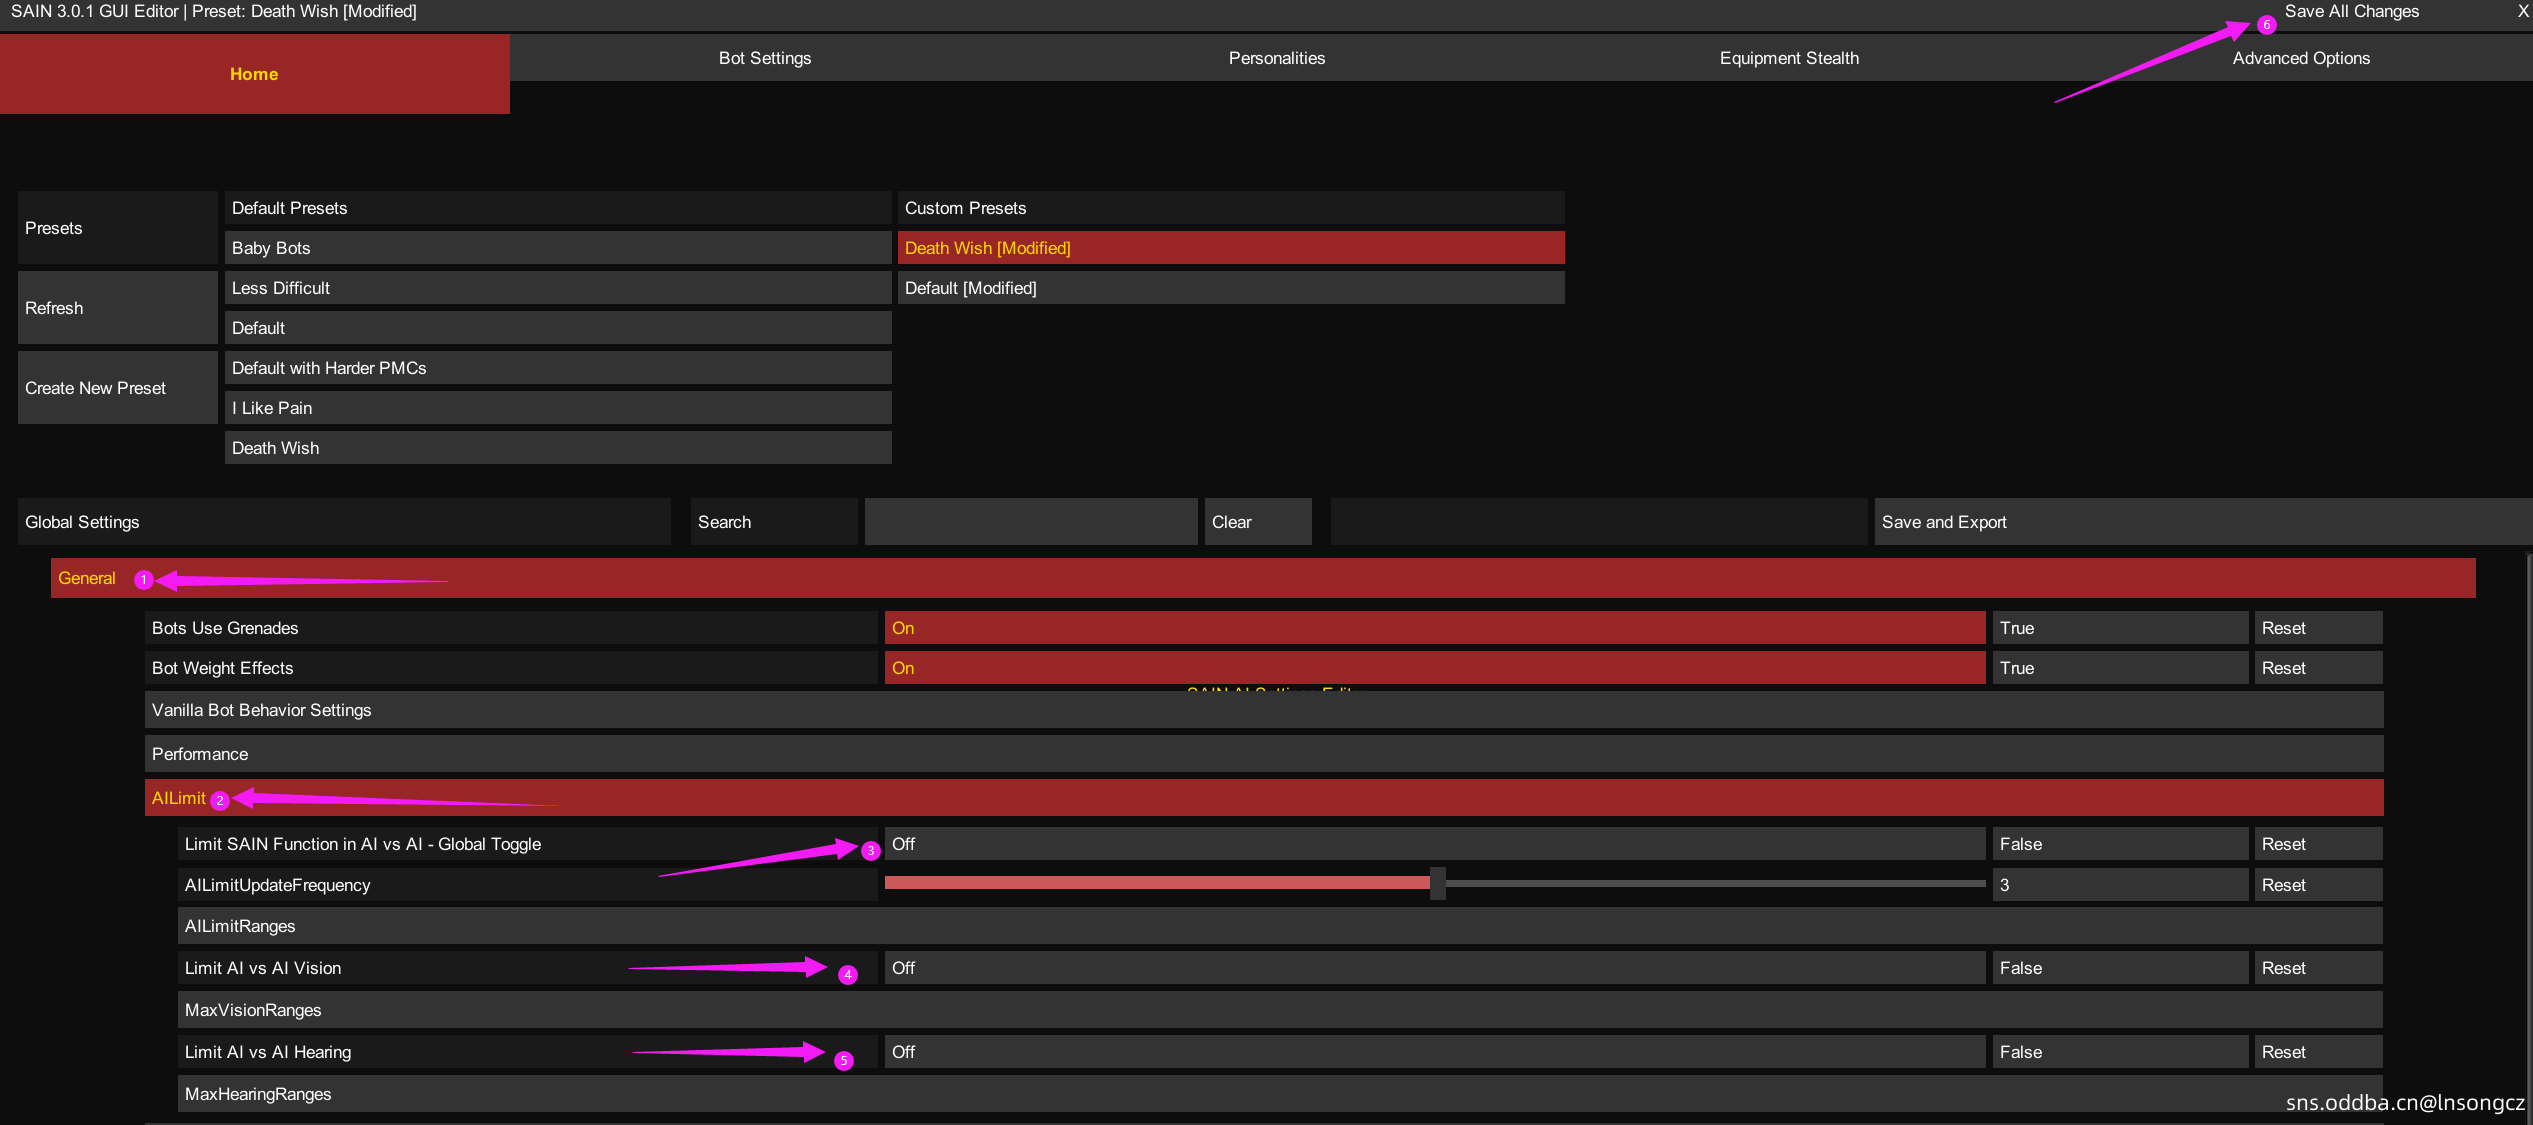Open the Equipment Stealth tab

(1789, 58)
